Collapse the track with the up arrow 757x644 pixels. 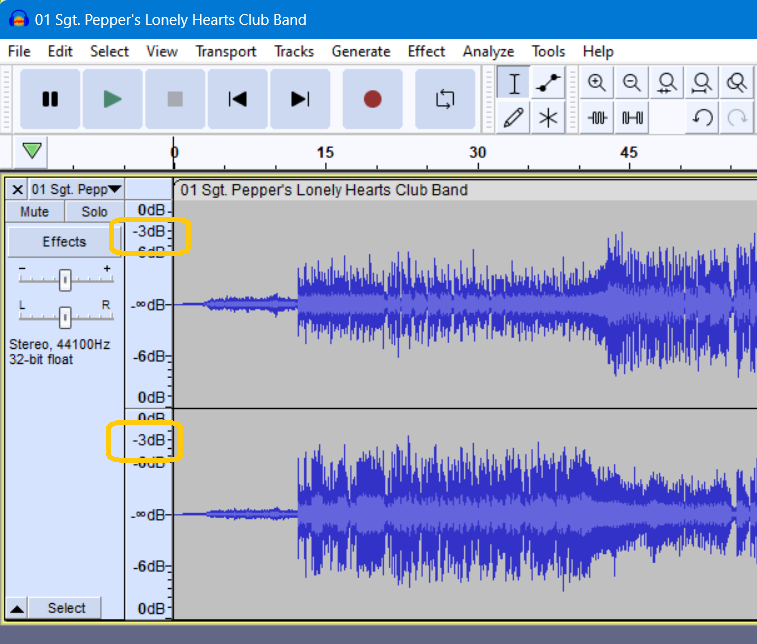(x=17, y=608)
